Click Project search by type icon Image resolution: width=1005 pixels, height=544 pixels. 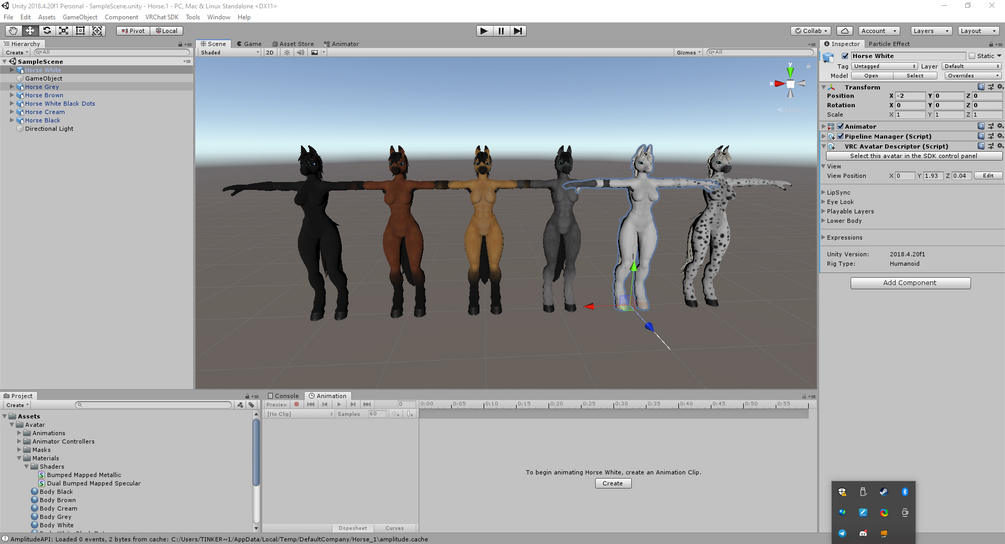pos(240,405)
